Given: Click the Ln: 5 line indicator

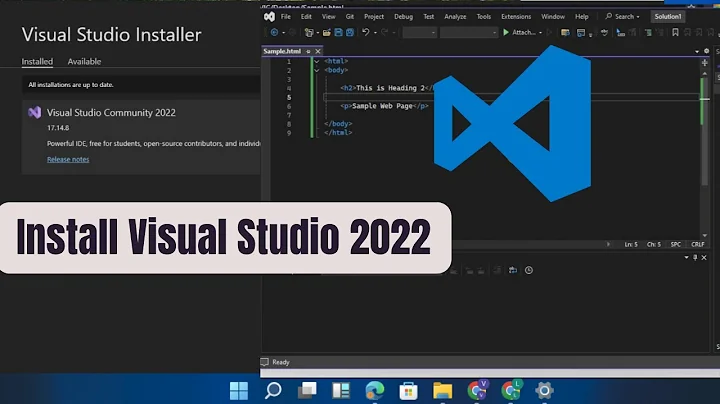Looking at the screenshot, I should pyautogui.click(x=631, y=244).
